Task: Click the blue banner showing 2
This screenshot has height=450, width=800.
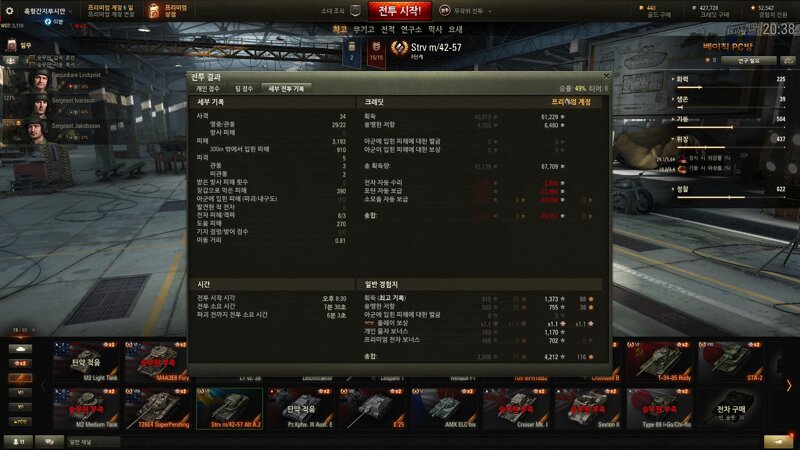Action: tap(352, 52)
